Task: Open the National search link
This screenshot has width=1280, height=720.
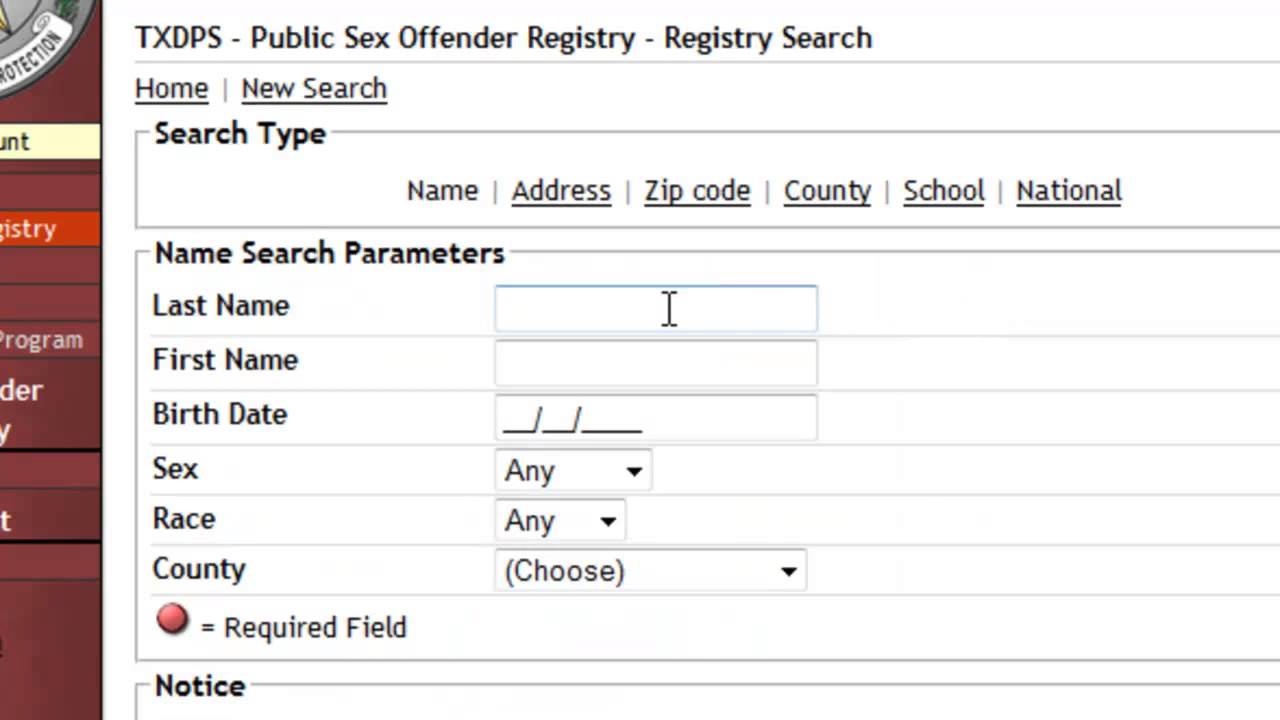Action: (1068, 191)
